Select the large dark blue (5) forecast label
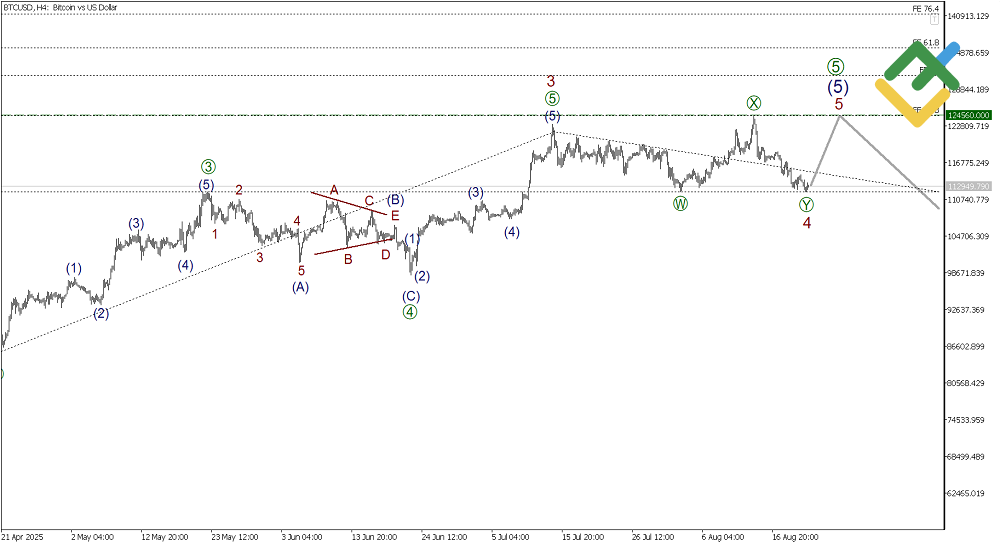Viewport: 1000px width, 545px height. pyautogui.click(x=837, y=87)
